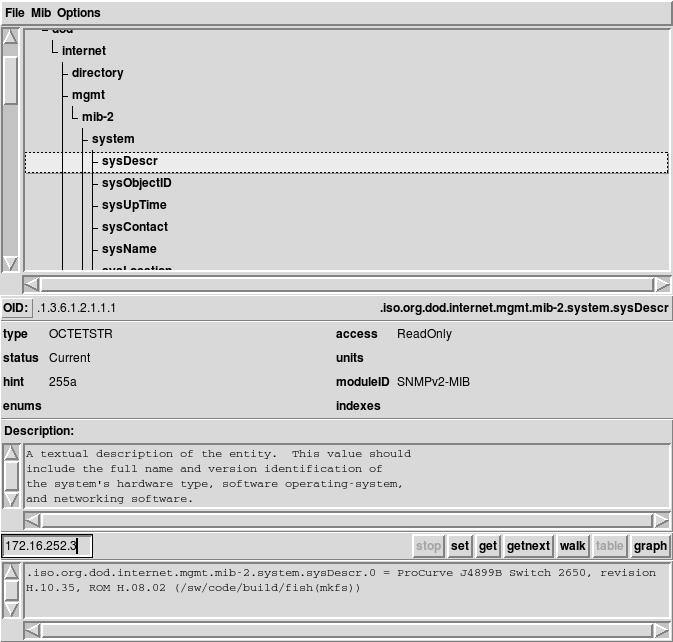
Task: Click the host address input field
Action: 47,546
